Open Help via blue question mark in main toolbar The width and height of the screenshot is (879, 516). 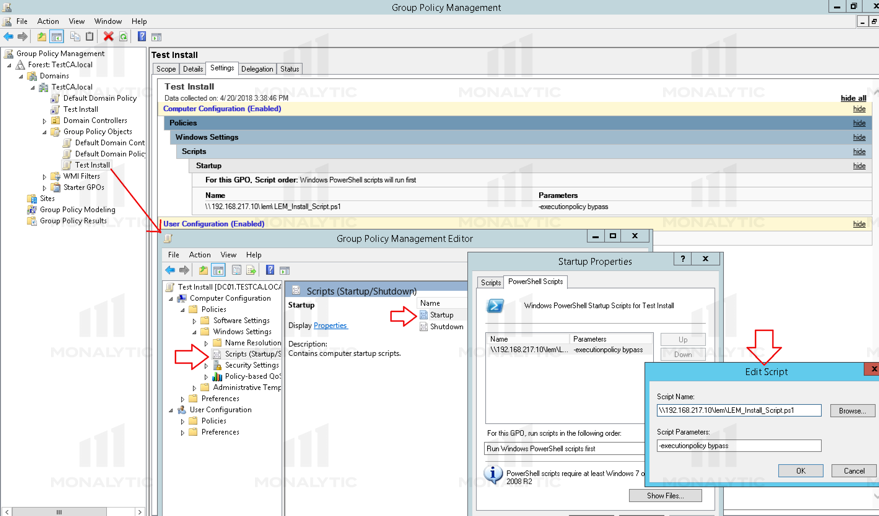(x=142, y=36)
